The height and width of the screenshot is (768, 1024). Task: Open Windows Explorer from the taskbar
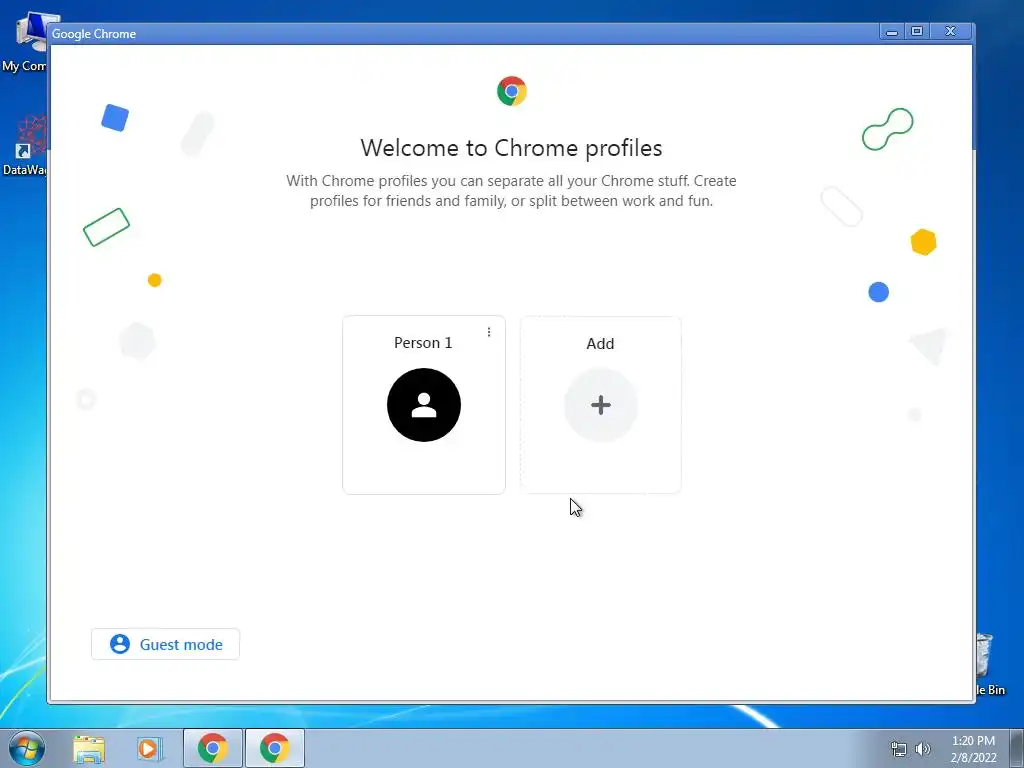coord(89,748)
